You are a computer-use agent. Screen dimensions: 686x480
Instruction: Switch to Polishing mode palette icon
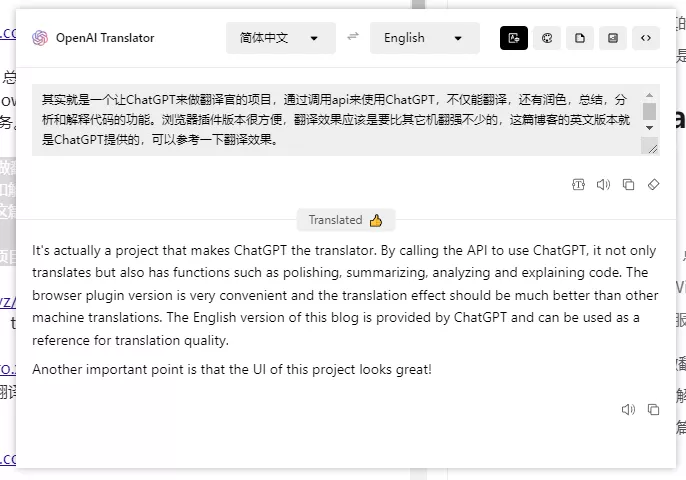tap(547, 38)
